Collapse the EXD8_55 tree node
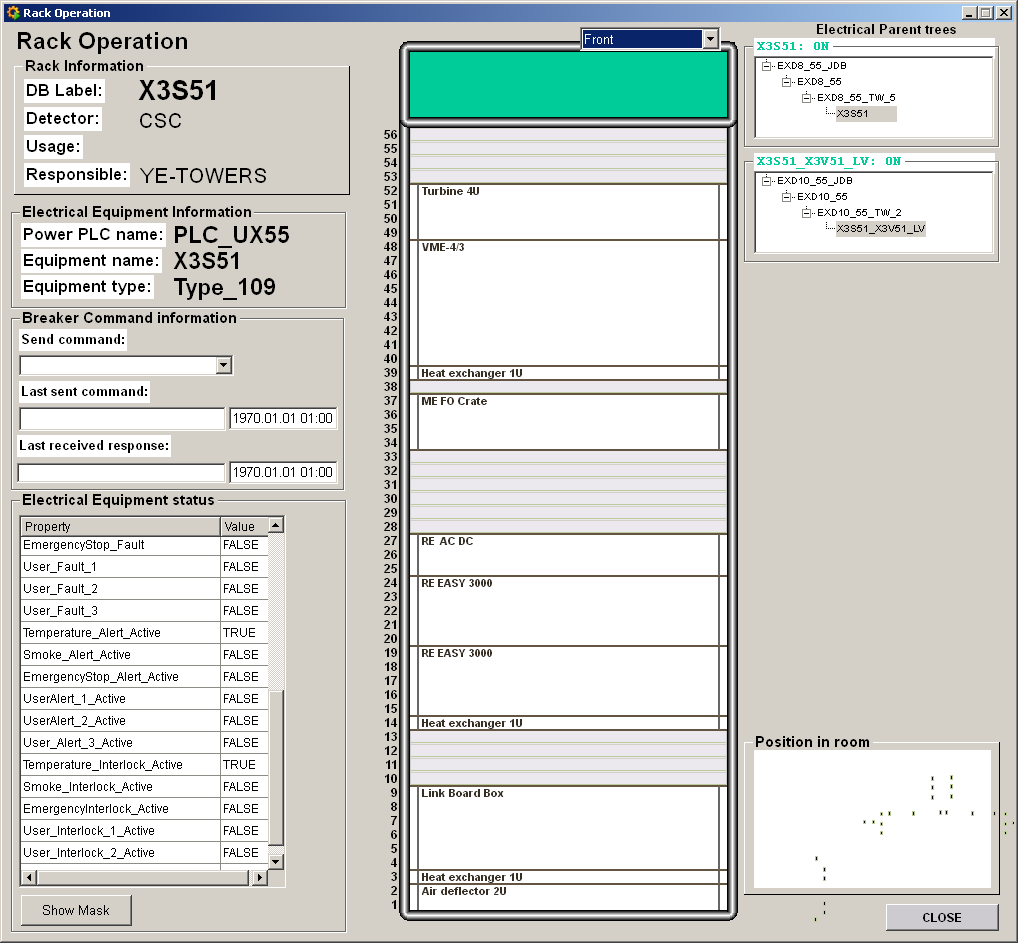This screenshot has height=943, width=1018. [x=787, y=82]
